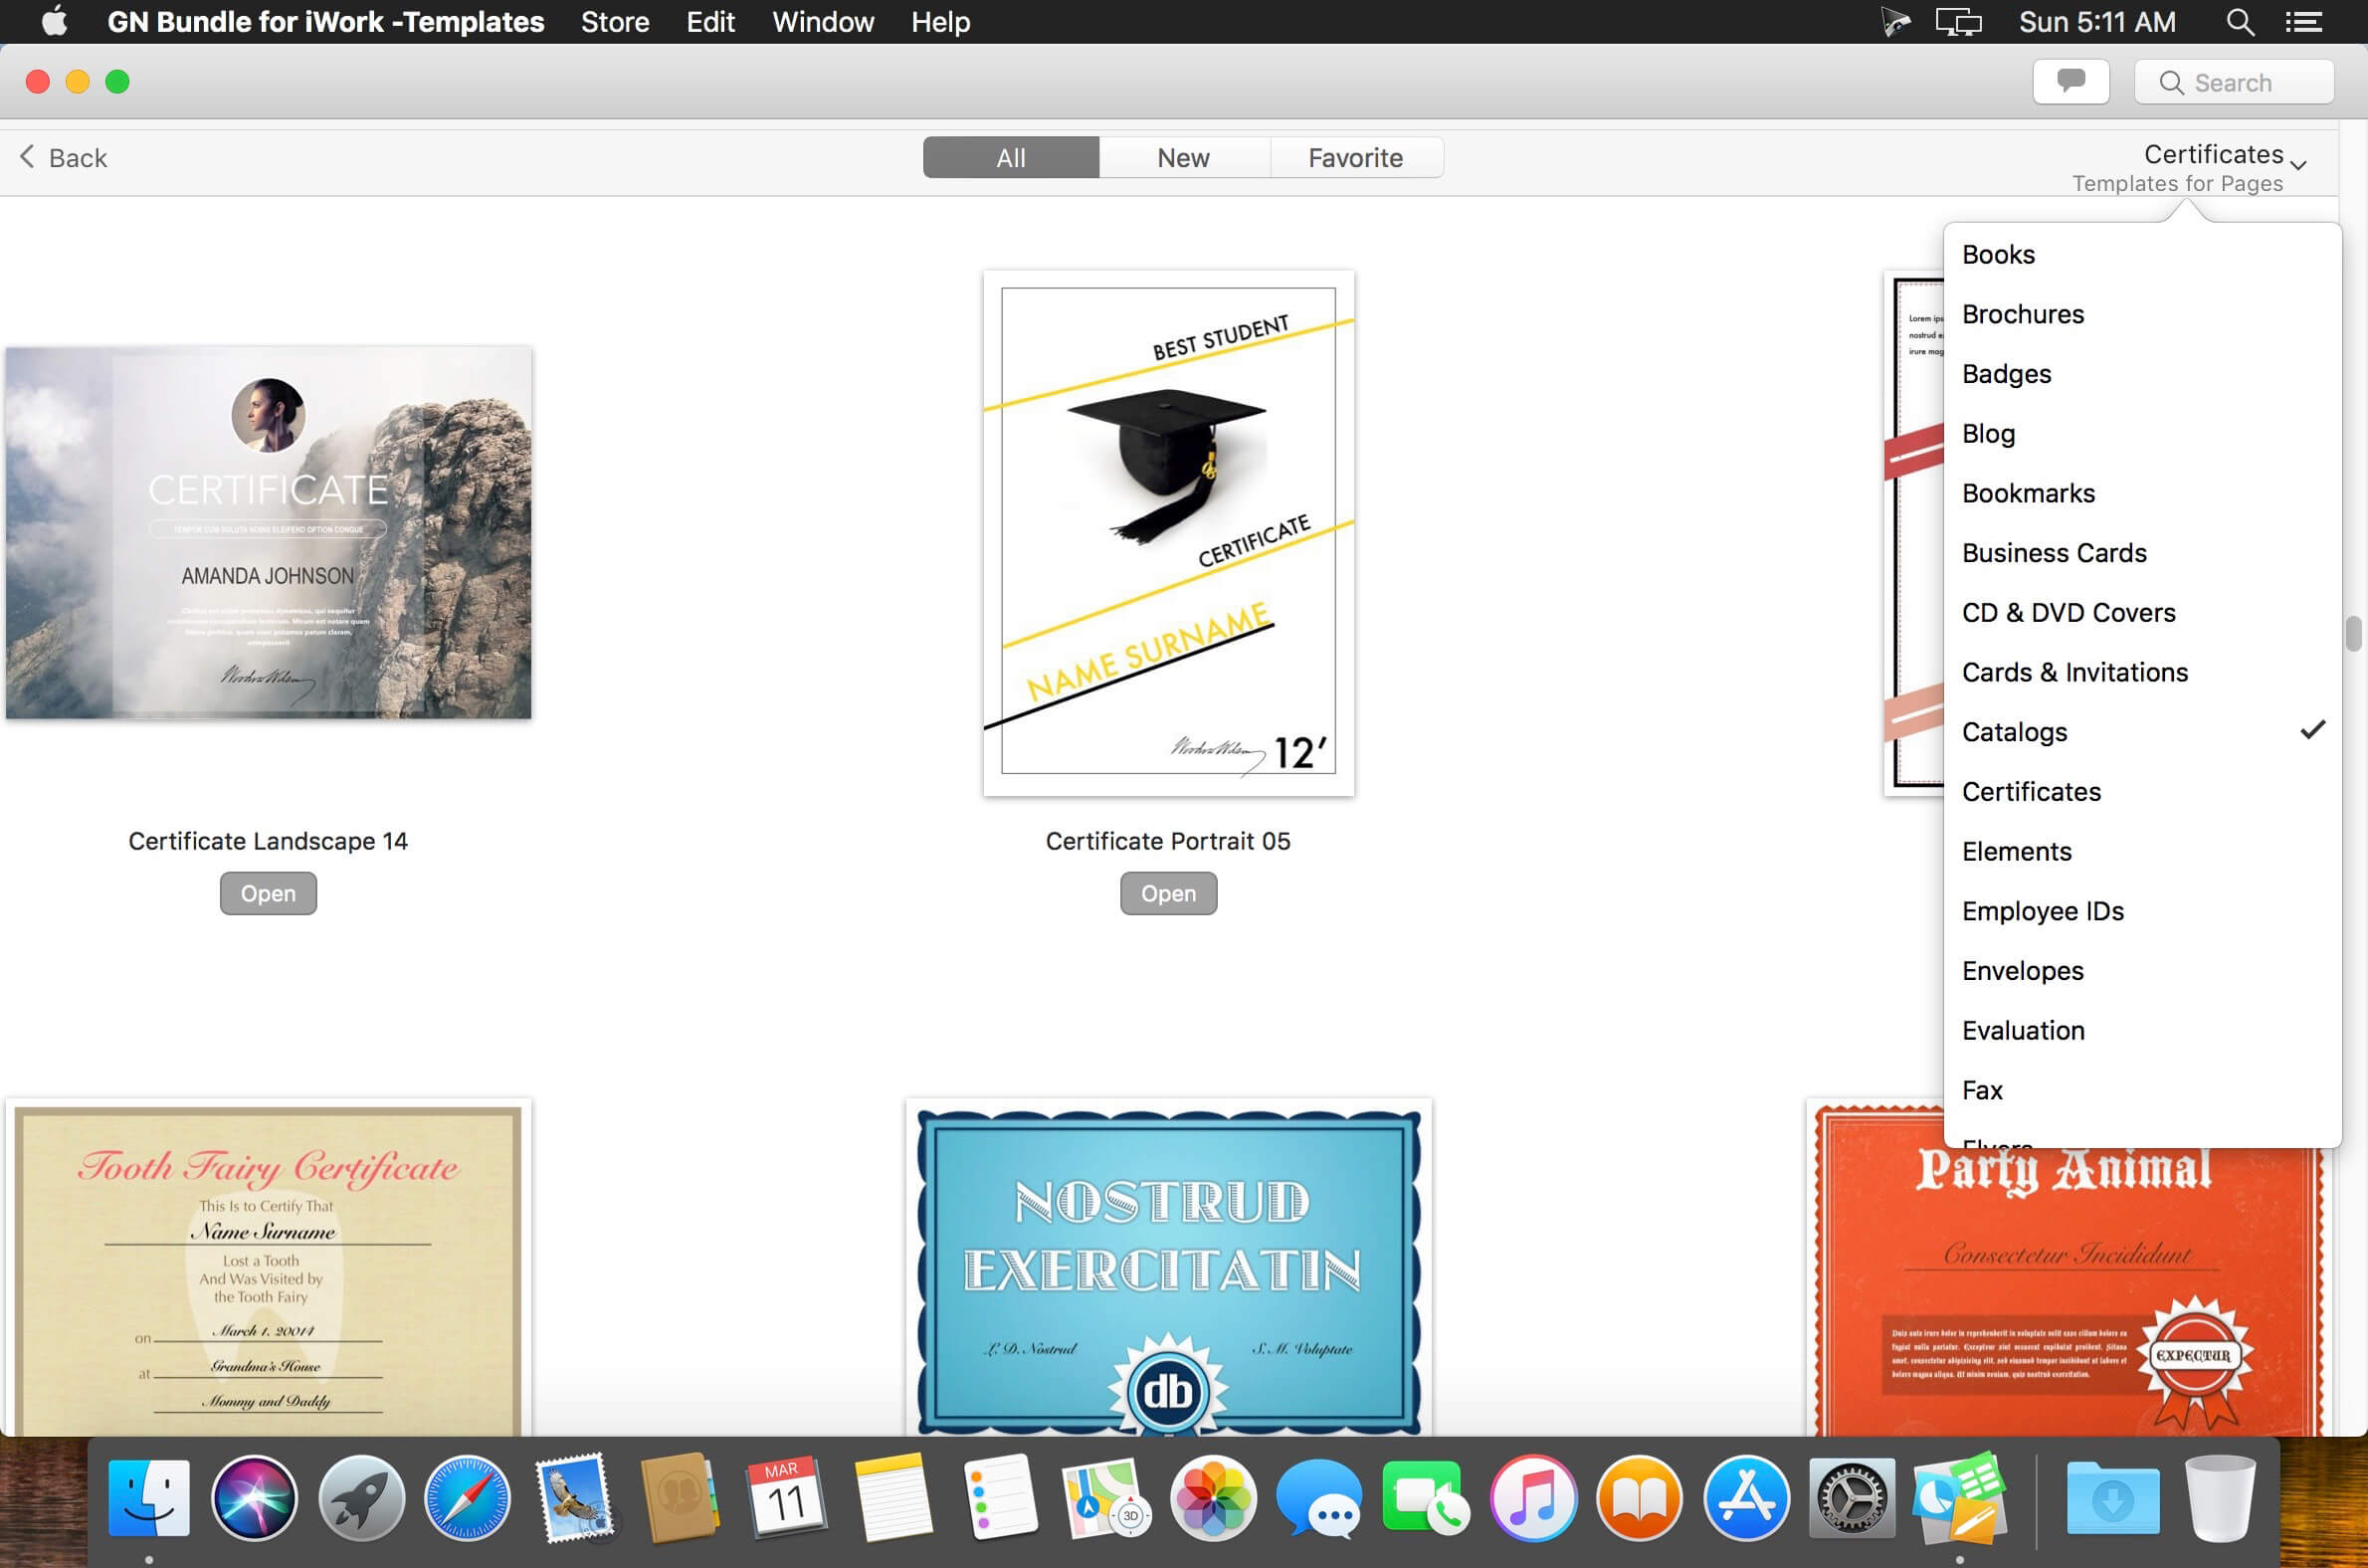2368x1568 pixels.
Task: Open Spotlight search in menu bar
Action: 2240,21
